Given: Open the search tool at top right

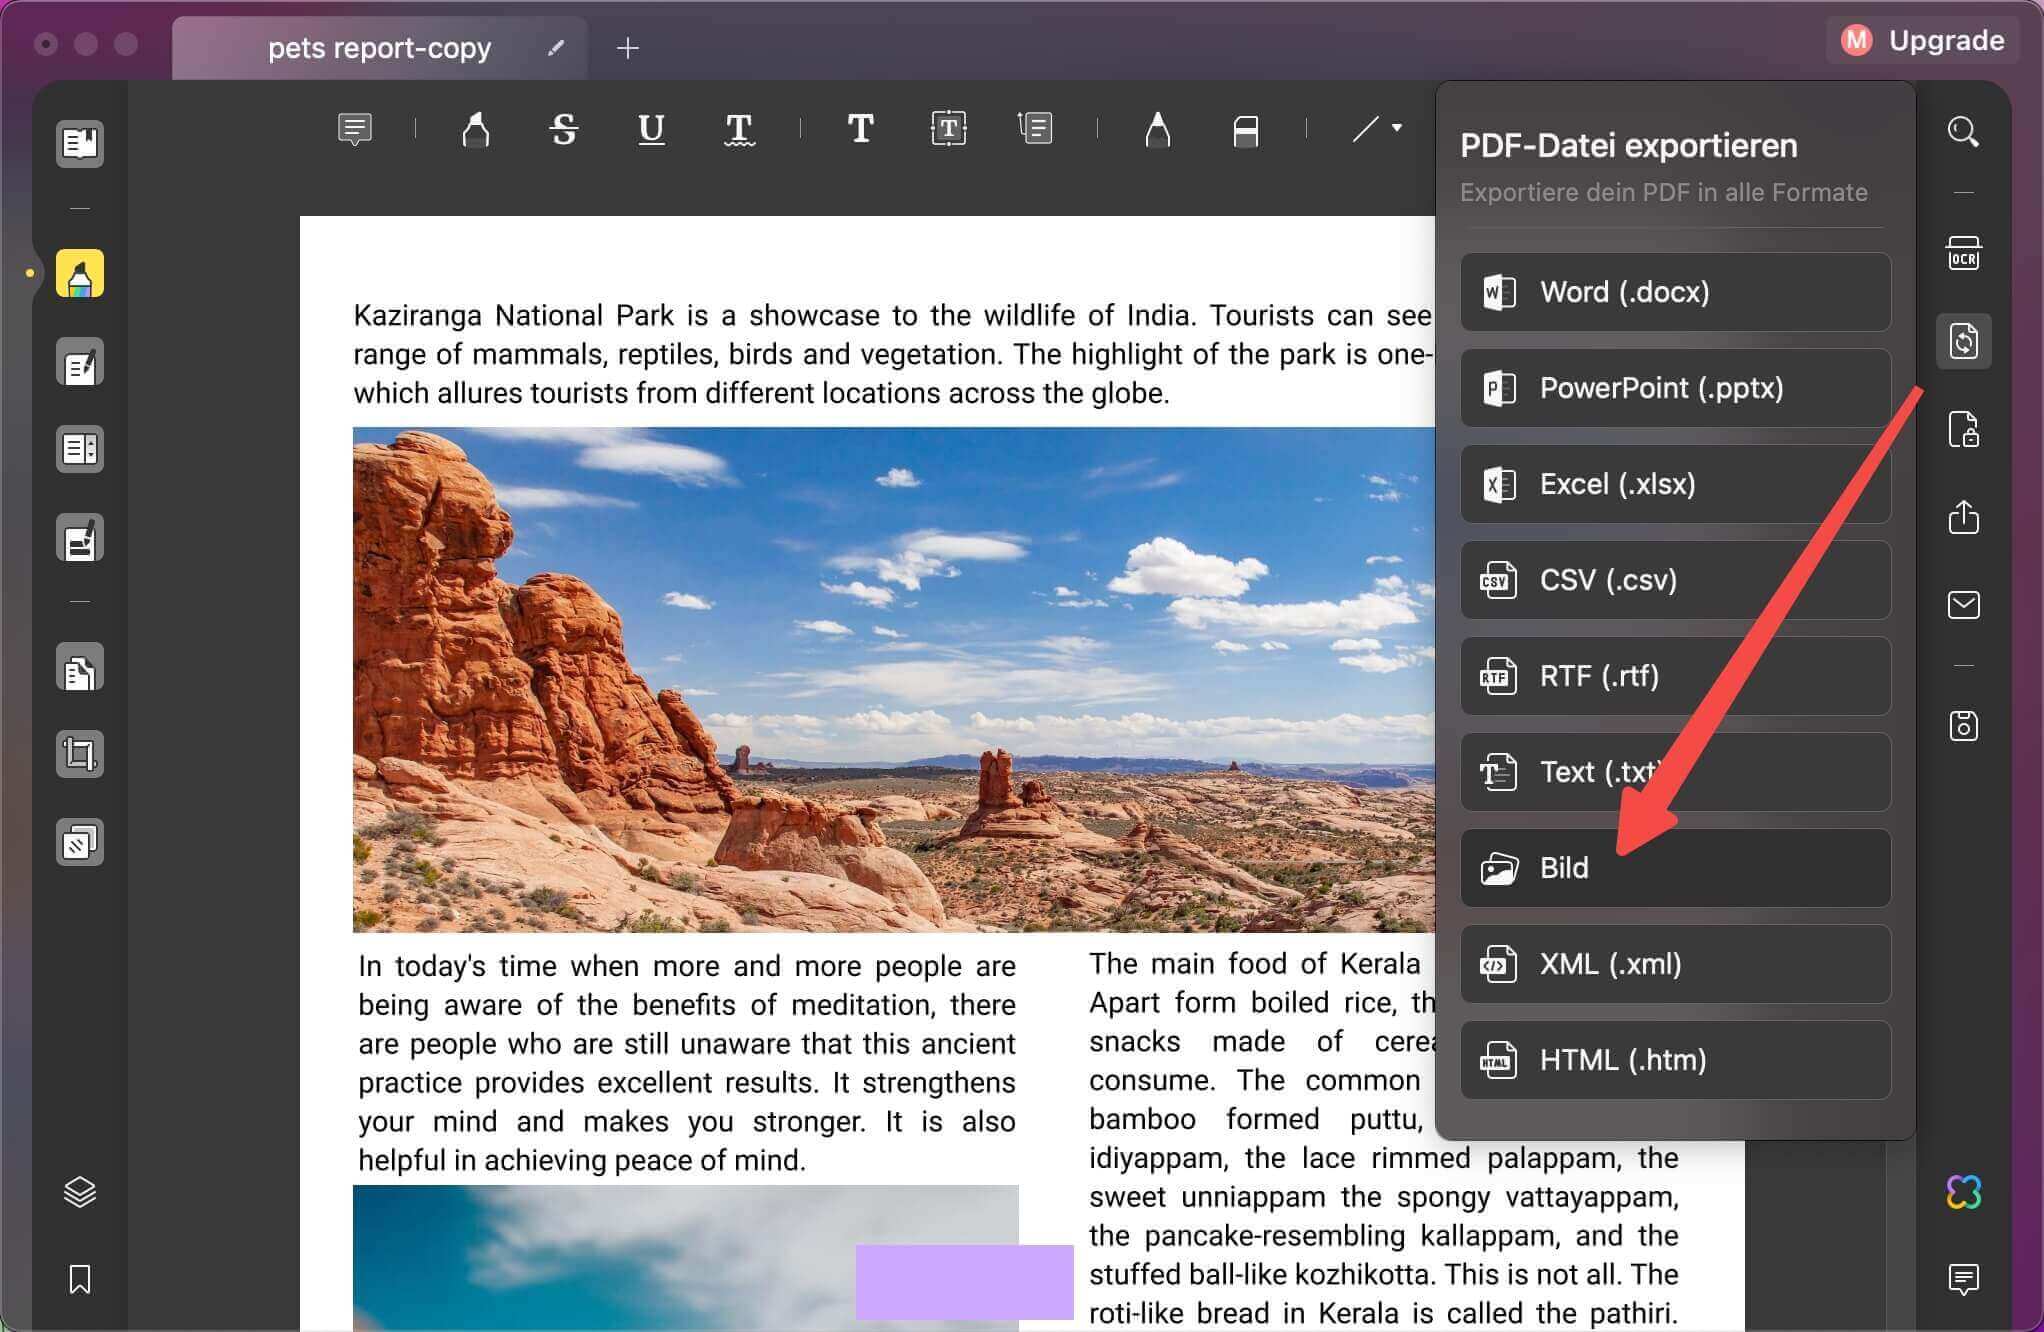Looking at the screenshot, I should pos(1963,131).
